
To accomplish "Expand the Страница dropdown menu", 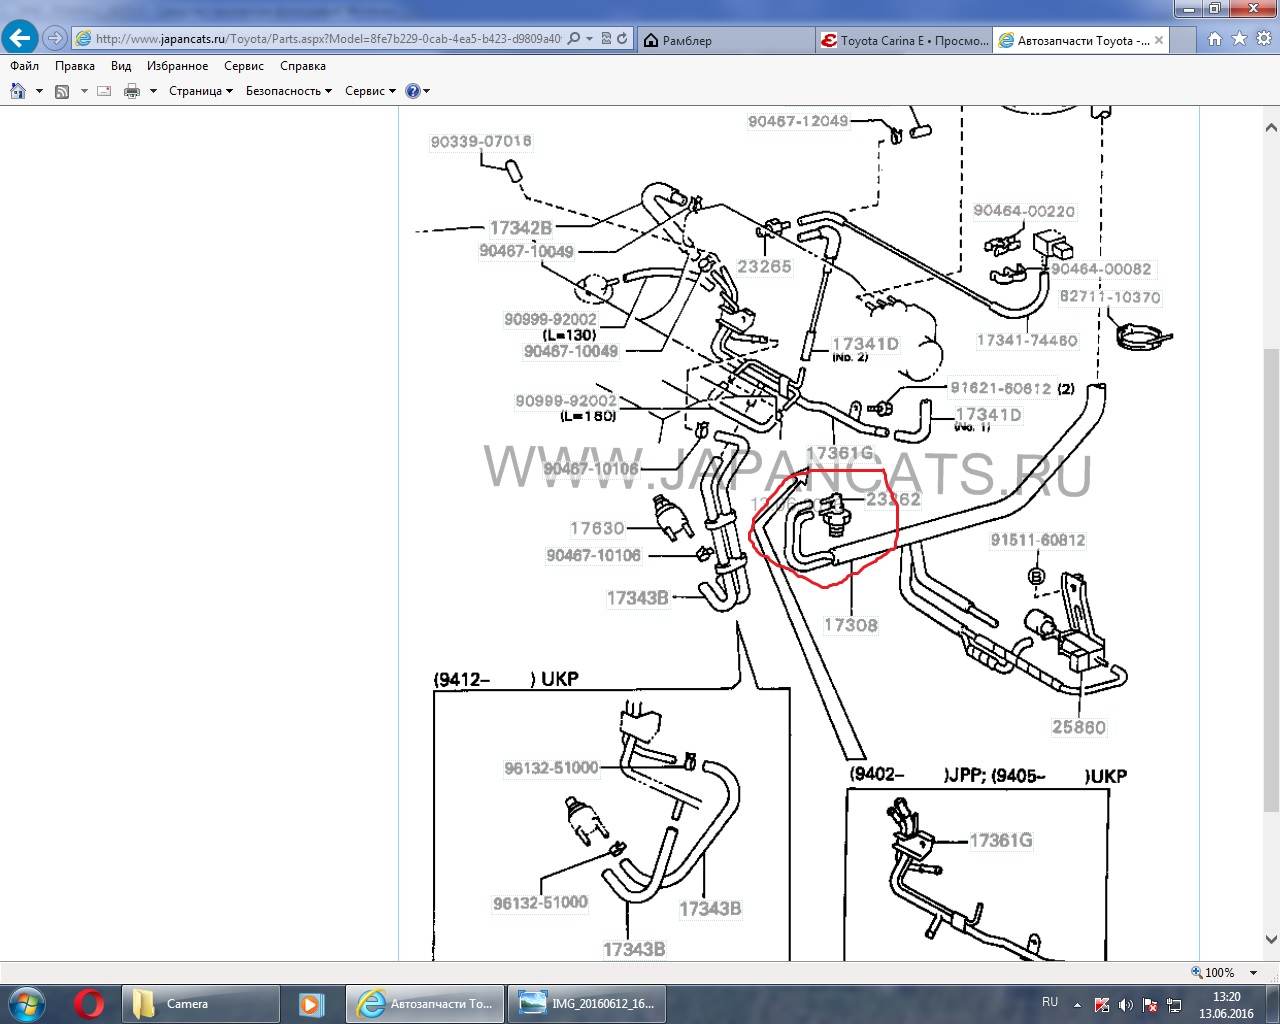I will click(x=200, y=91).
